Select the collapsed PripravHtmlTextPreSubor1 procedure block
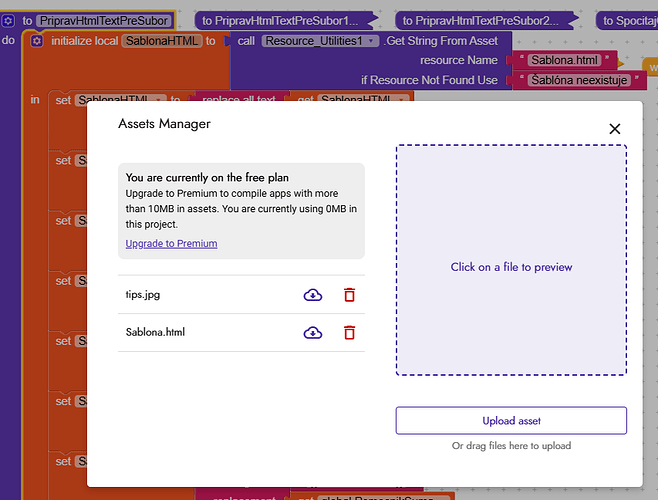The width and height of the screenshot is (658, 500). tap(285, 21)
